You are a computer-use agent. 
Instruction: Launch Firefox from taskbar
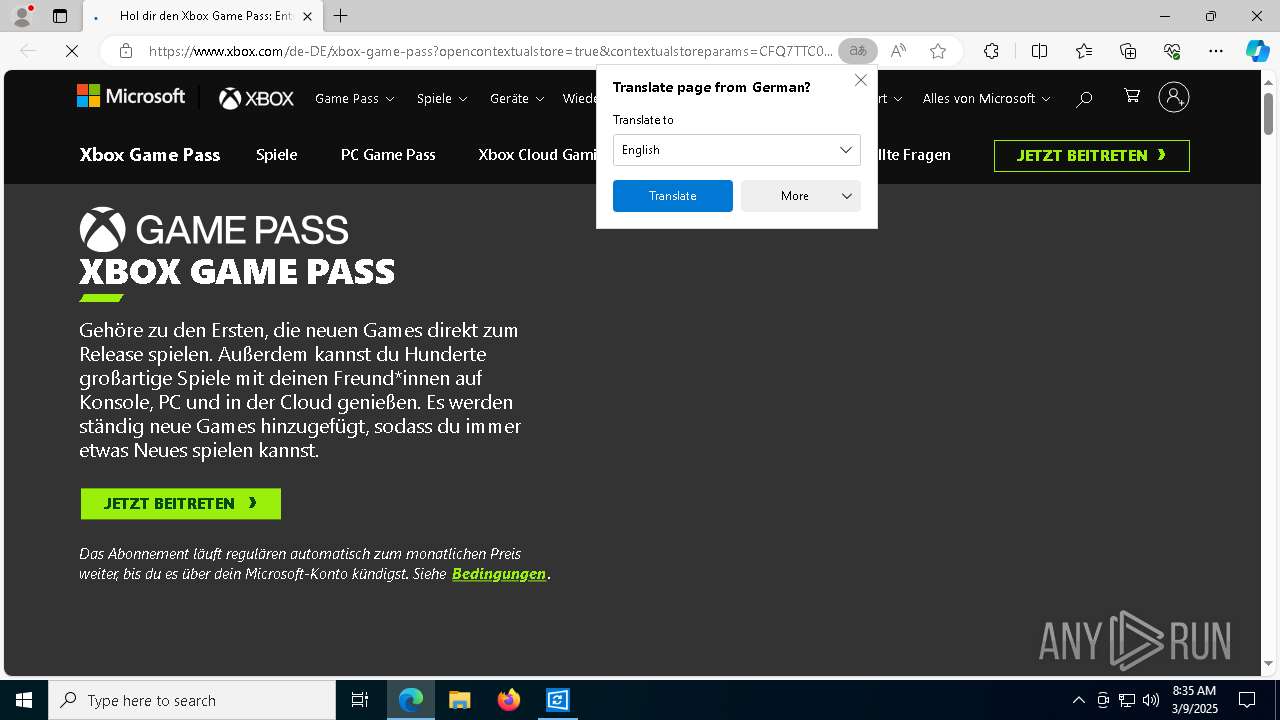pos(509,700)
